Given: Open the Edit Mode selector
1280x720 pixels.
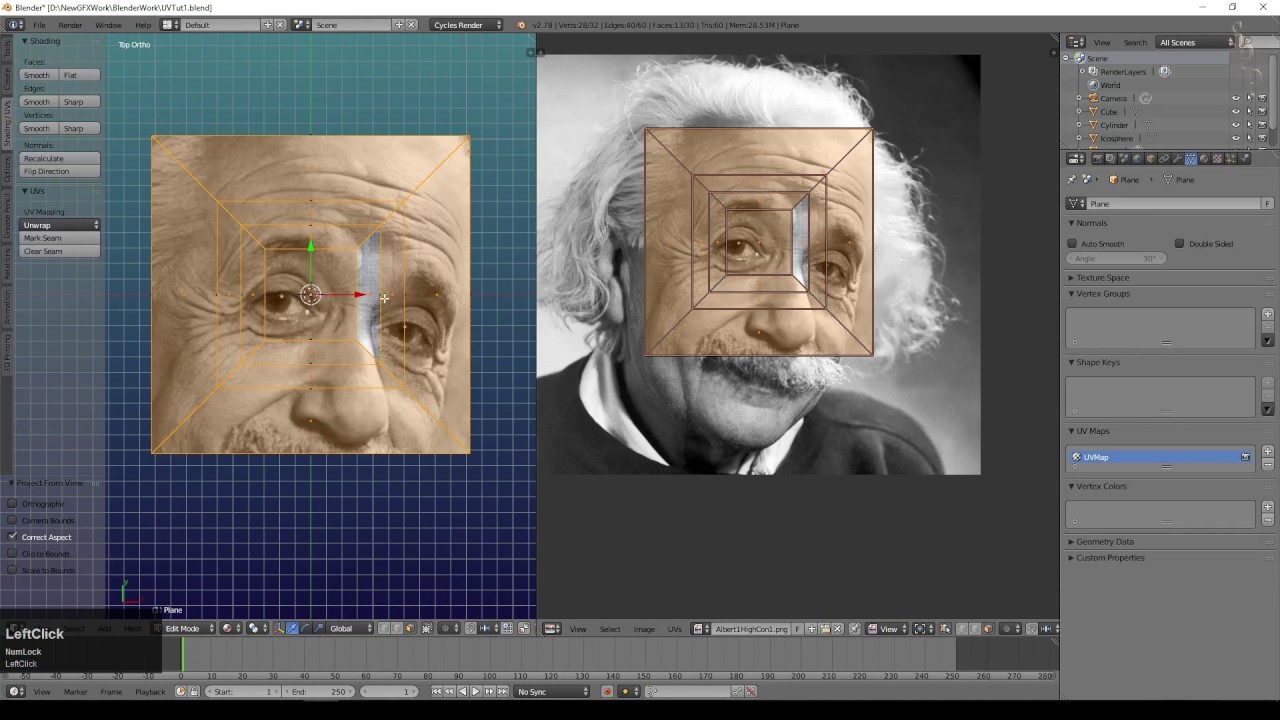Looking at the screenshot, I should point(189,629).
